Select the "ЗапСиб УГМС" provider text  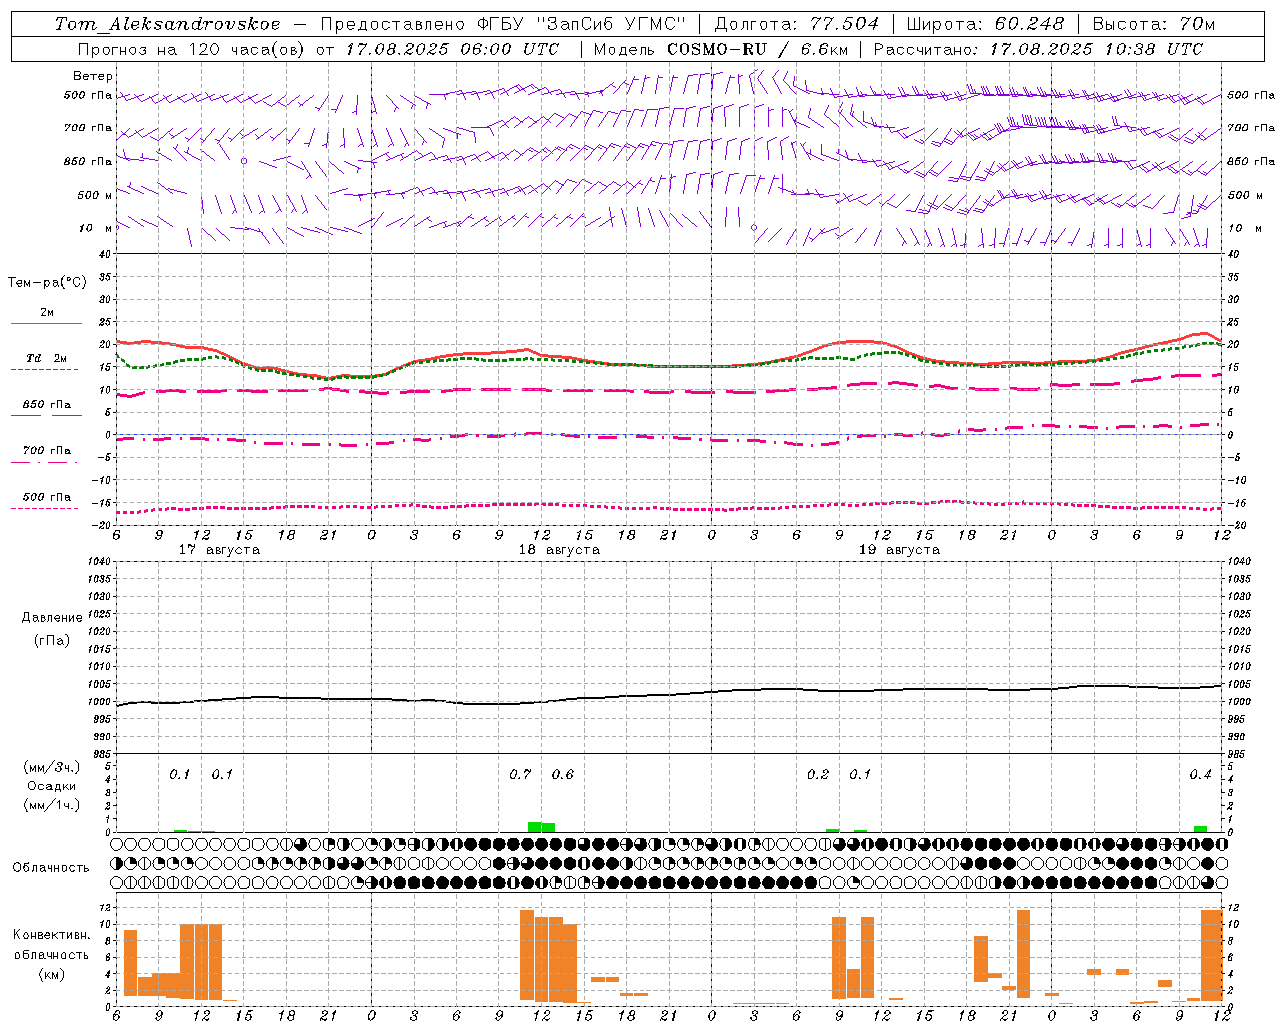[612, 24]
